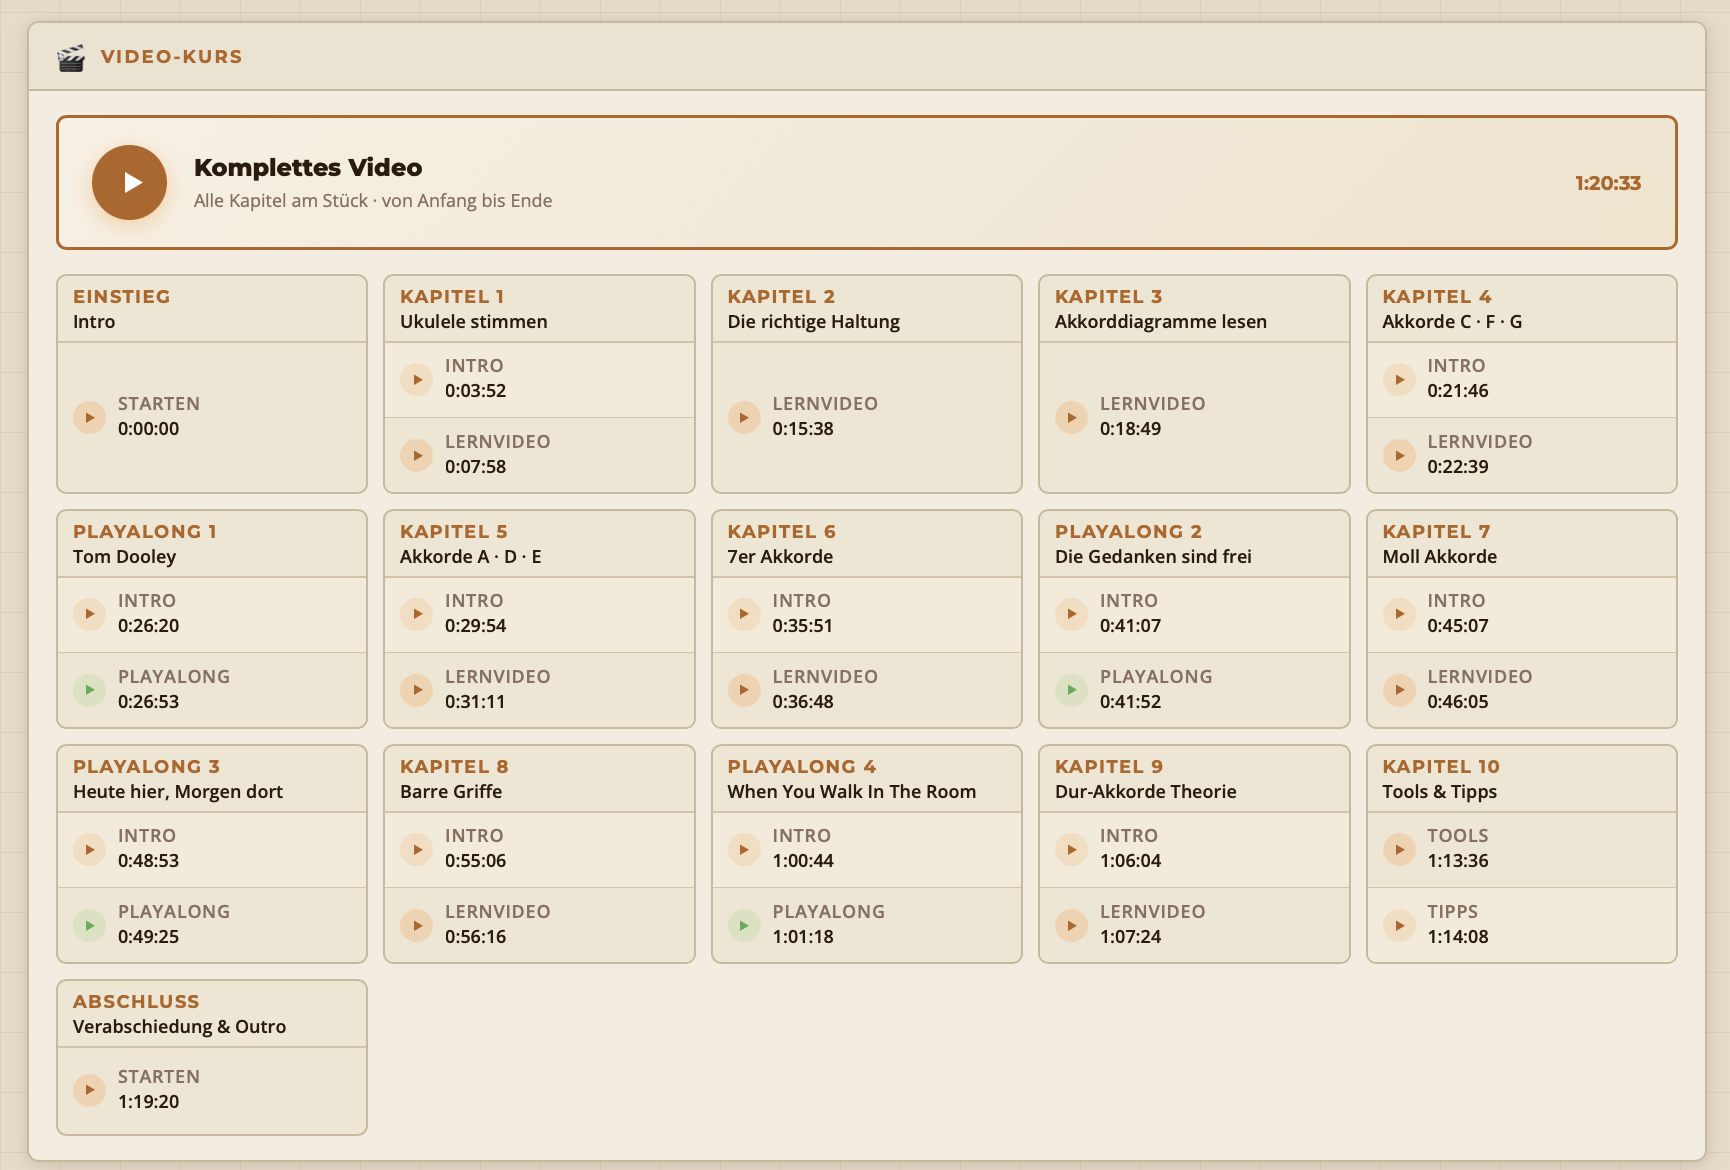
Task: Play Die Gedanken sind frei Playalong
Action: pyautogui.click(x=1071, y=690)
